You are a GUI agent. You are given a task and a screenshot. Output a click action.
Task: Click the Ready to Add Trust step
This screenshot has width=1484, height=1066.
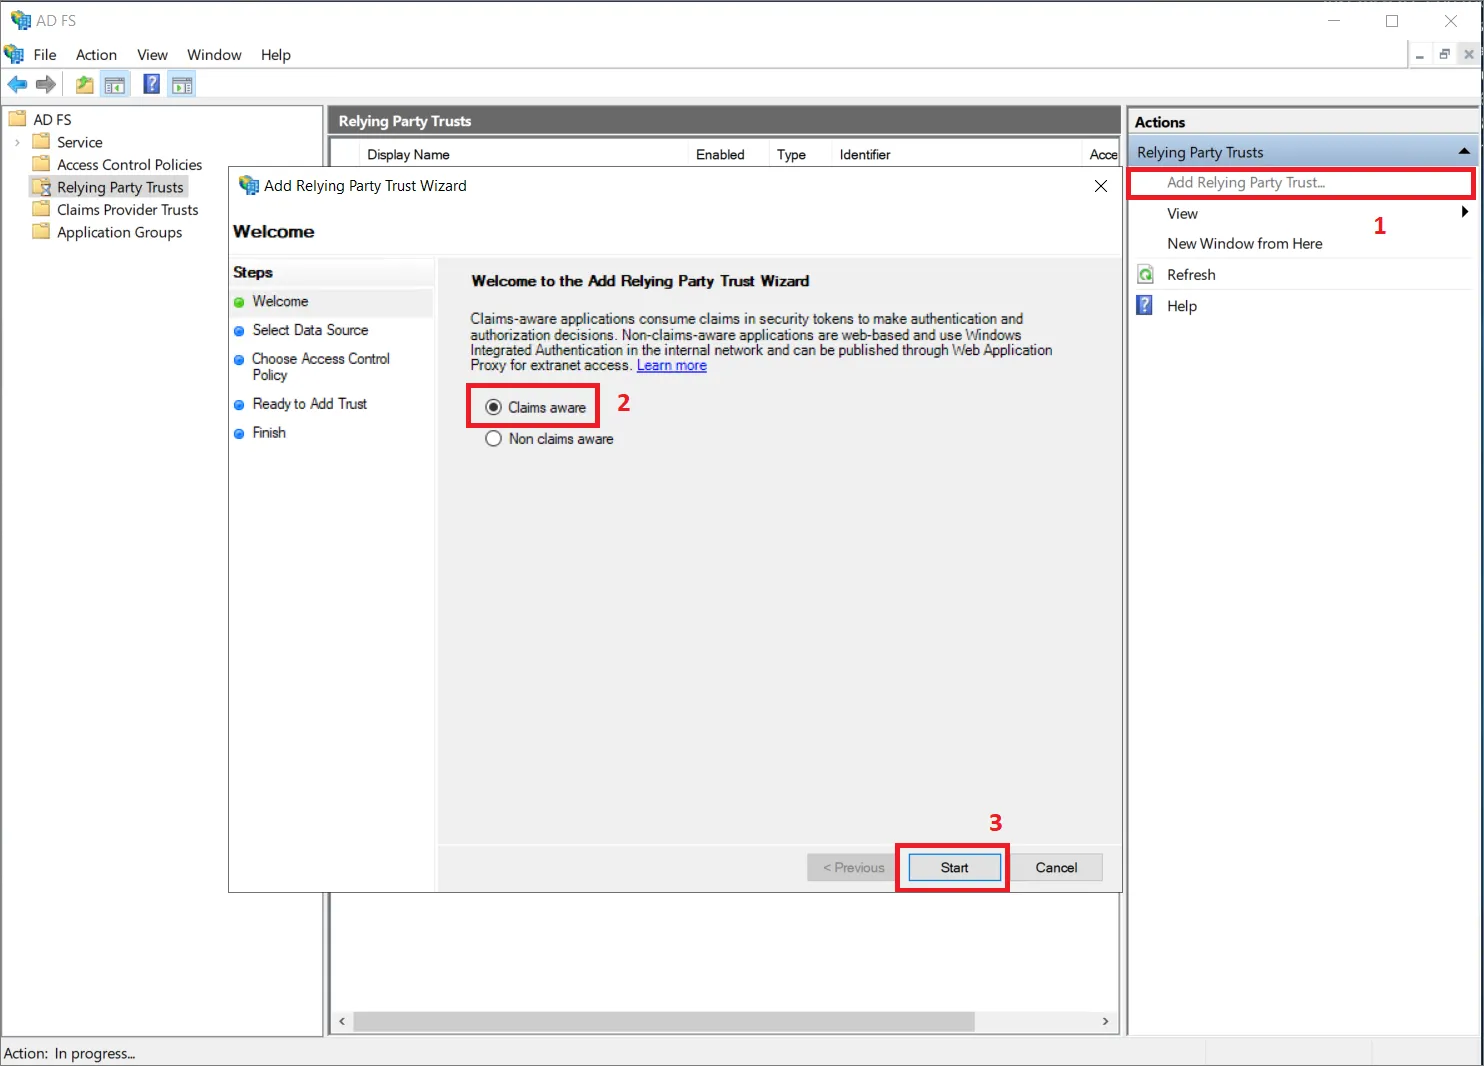point(310,403)
